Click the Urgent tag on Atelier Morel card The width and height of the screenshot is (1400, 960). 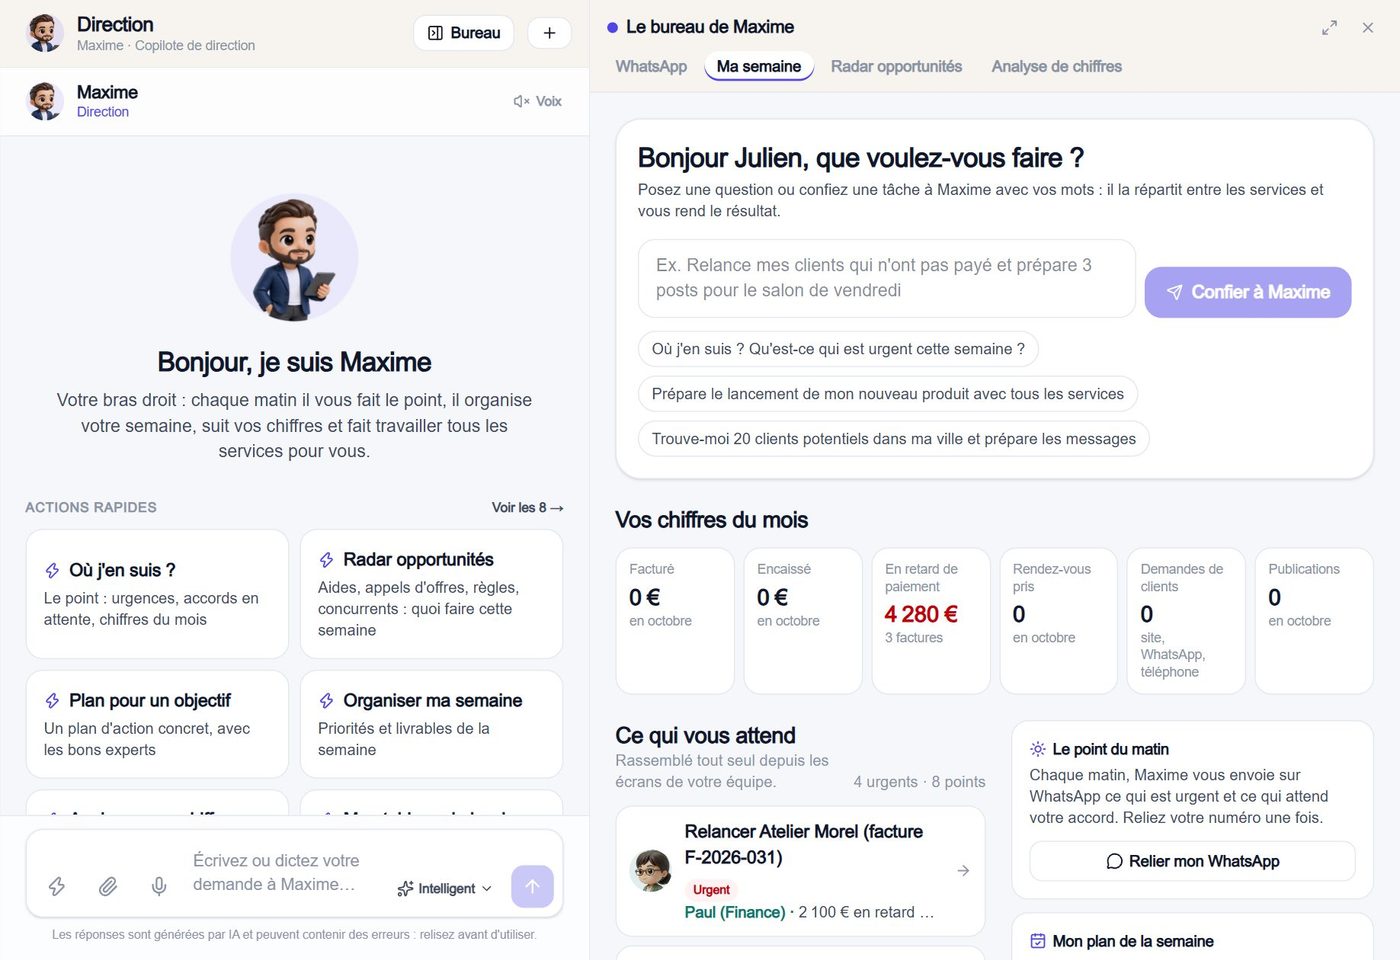(x=711, y=890)
